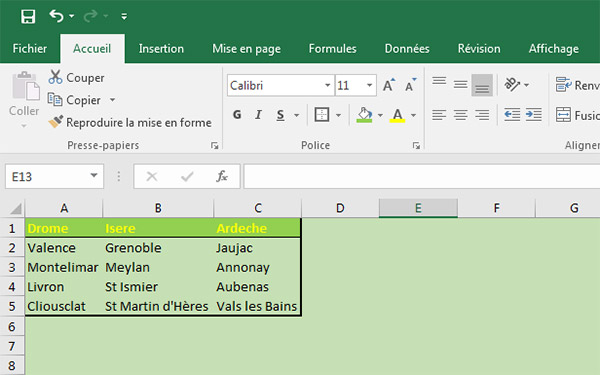Click the Name Box showing E13
The height and width of the screenshot is (375, 600).
54,176
